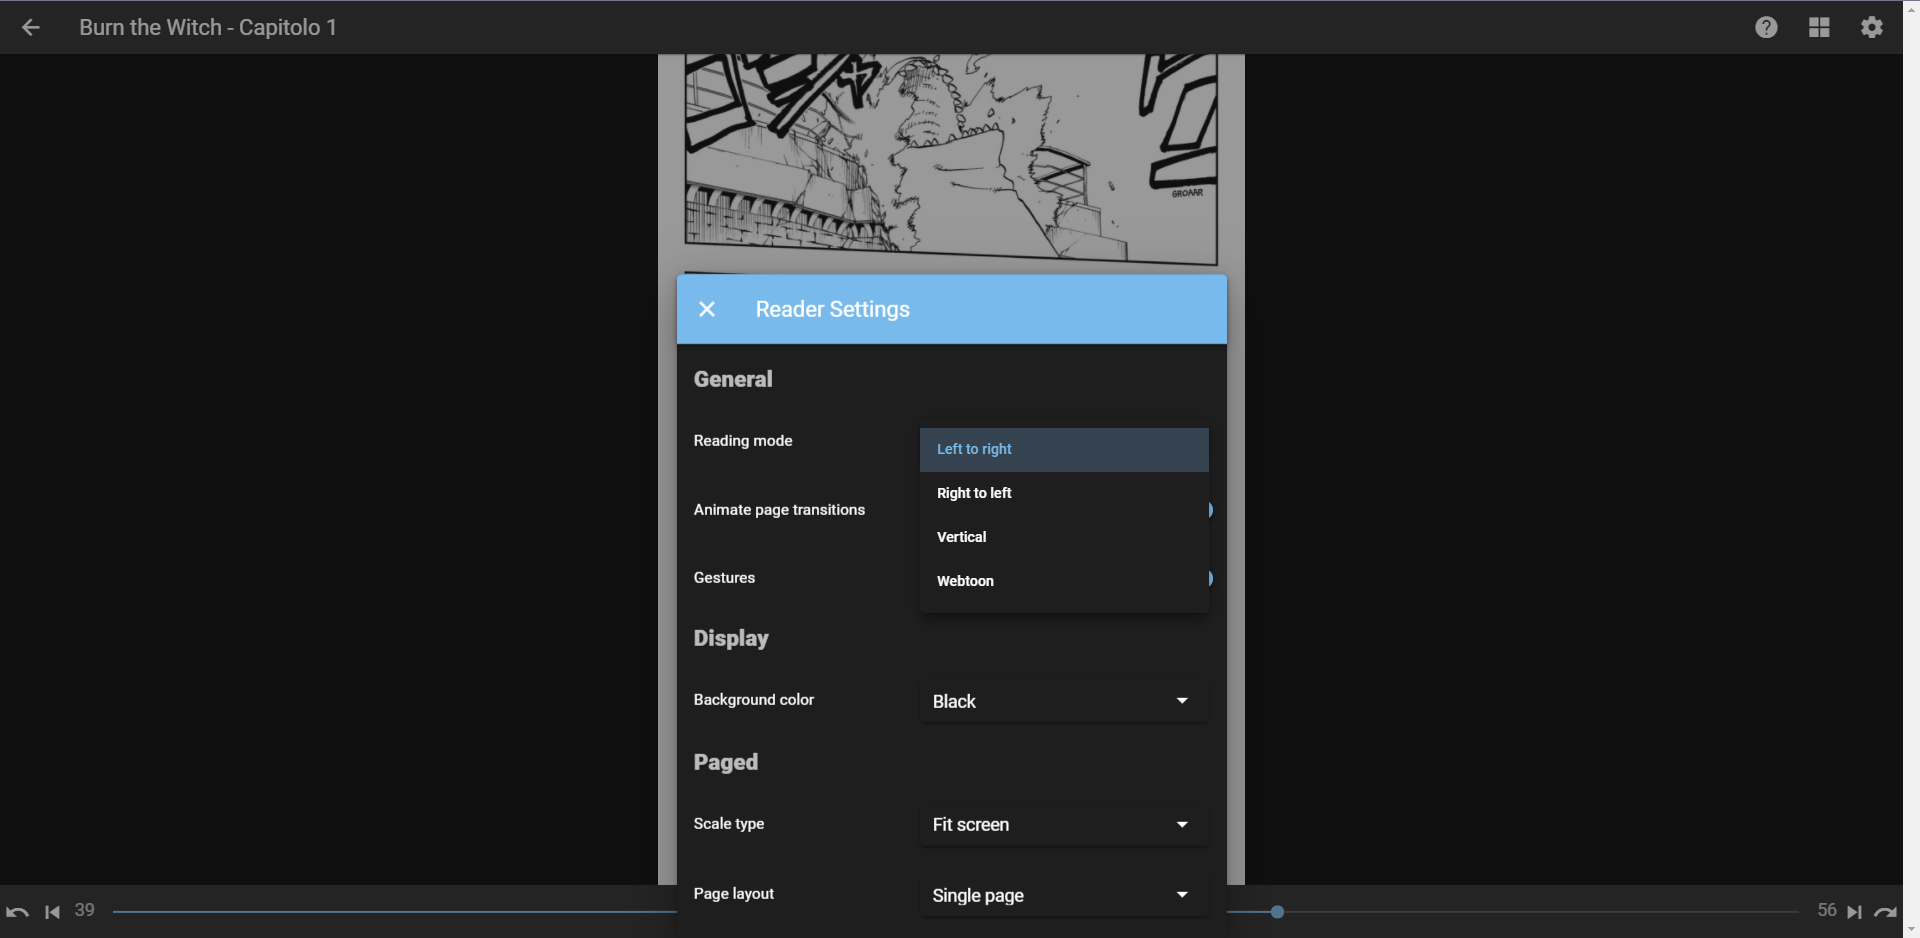Go to previous chapter with curved arrow
The width and height of the screenshot is (1920, 938).
click(17, 911)
